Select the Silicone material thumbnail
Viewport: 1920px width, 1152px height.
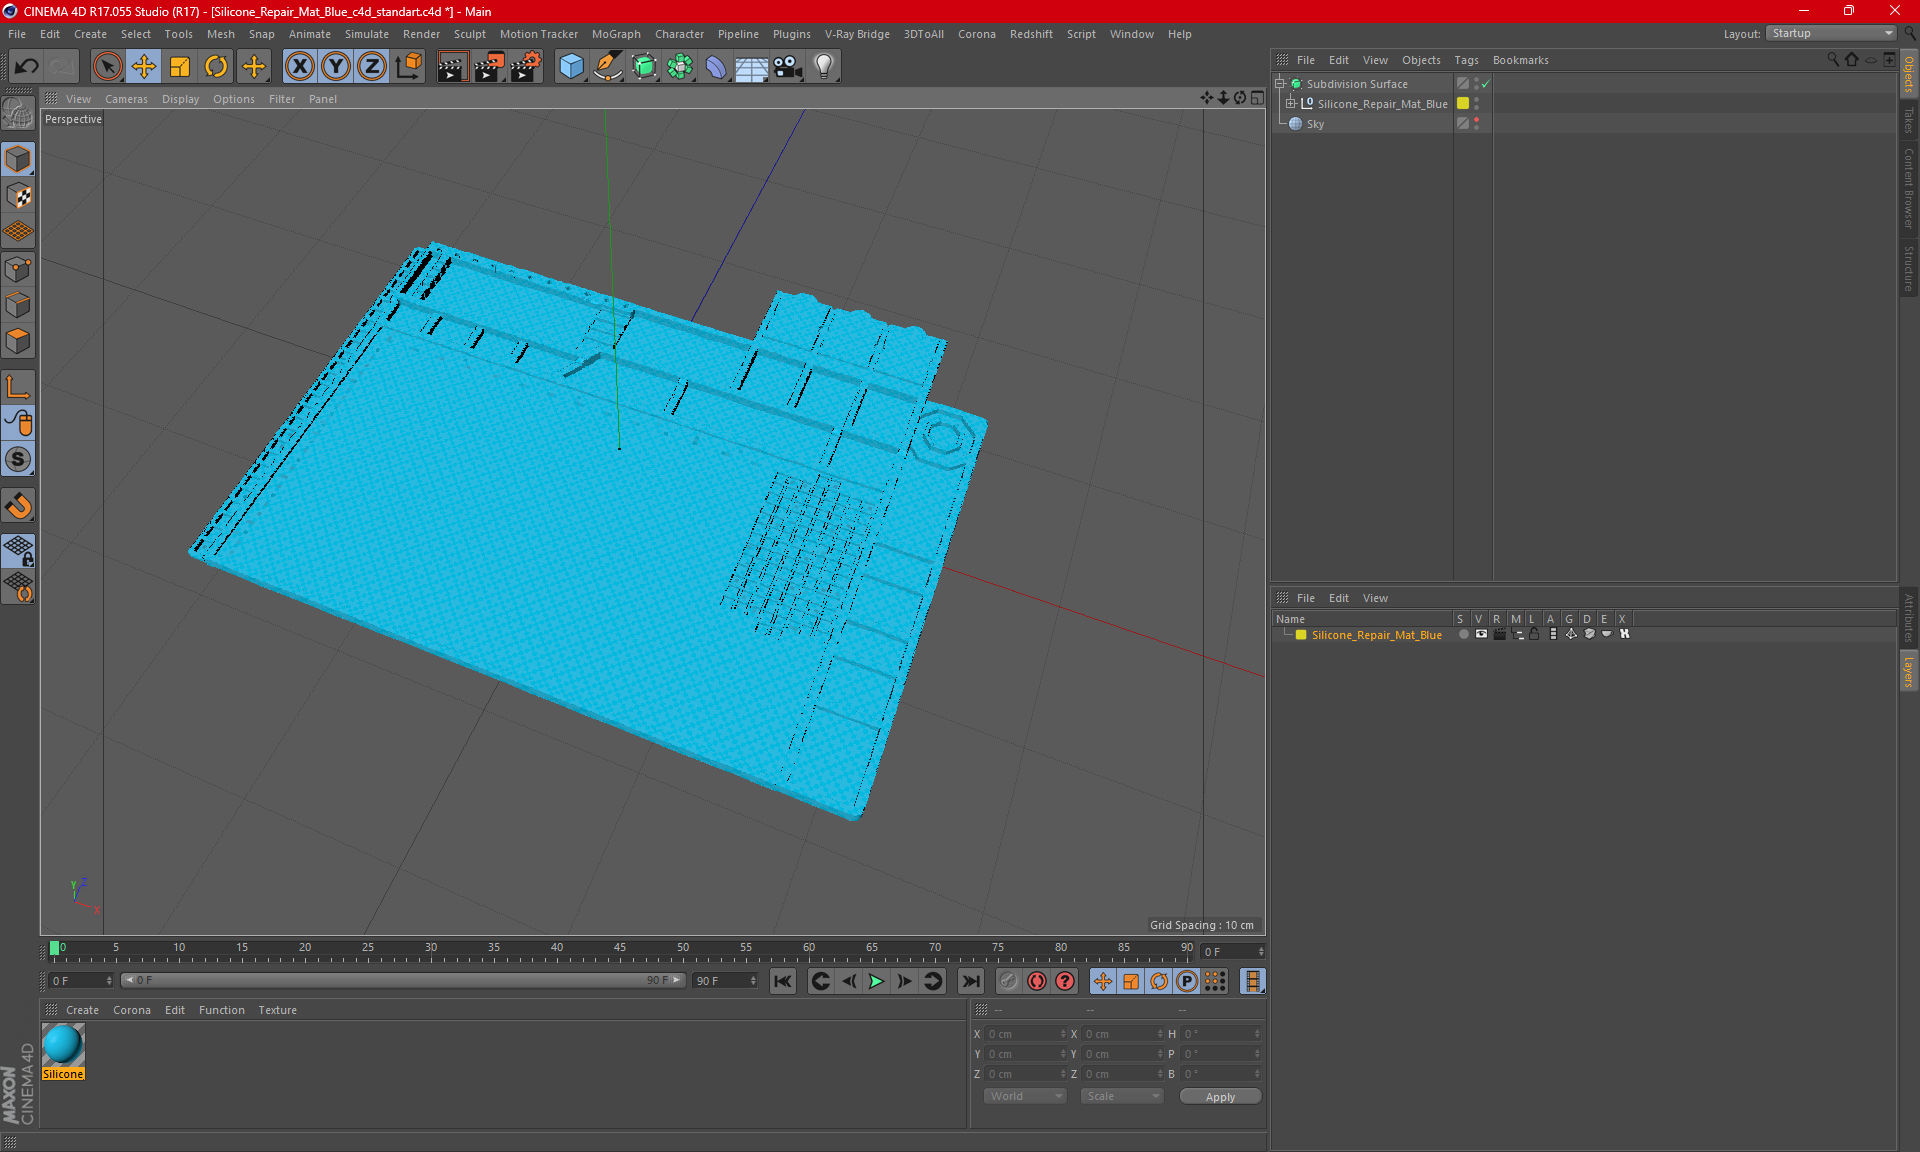coord(63,1045)
